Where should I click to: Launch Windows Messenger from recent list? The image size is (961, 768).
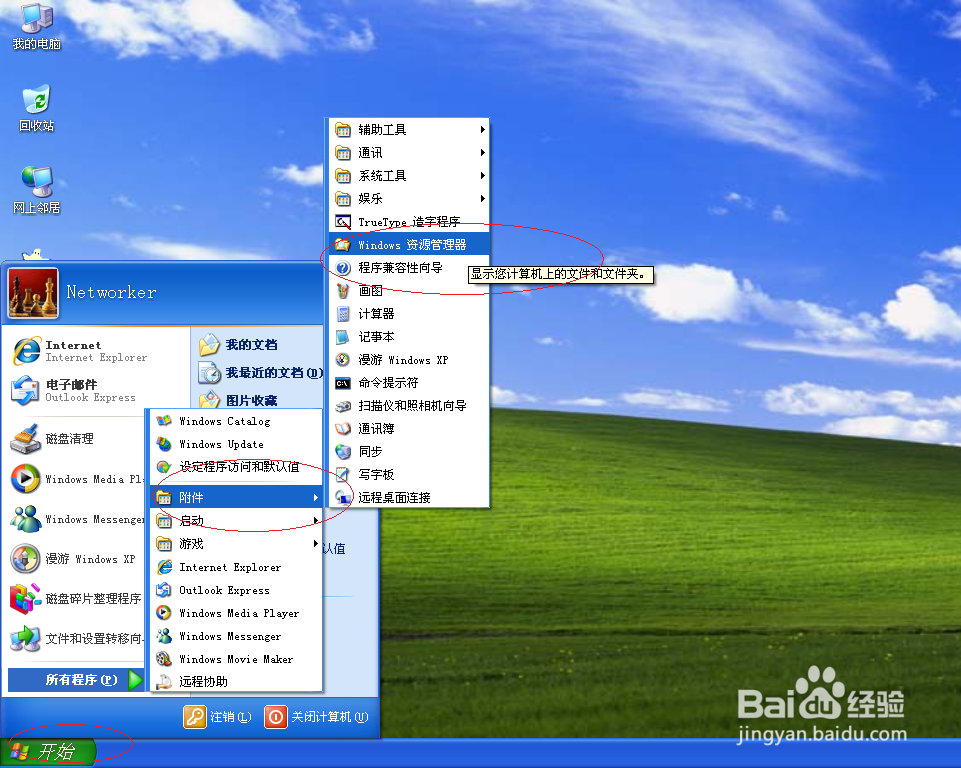coord(77,519)
